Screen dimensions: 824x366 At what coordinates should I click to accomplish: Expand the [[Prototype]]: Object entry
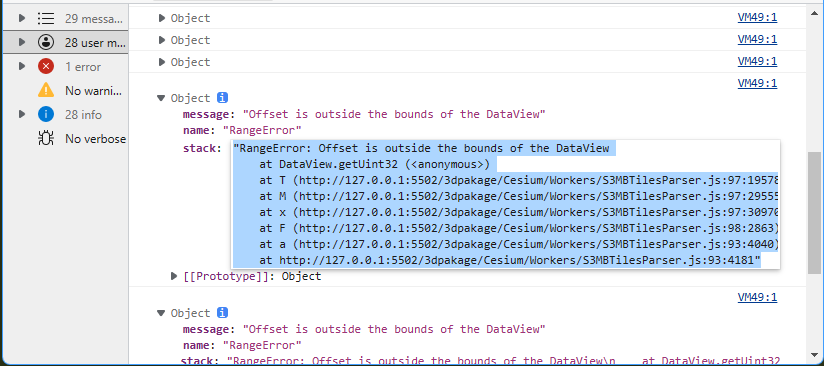click(174, 276)
